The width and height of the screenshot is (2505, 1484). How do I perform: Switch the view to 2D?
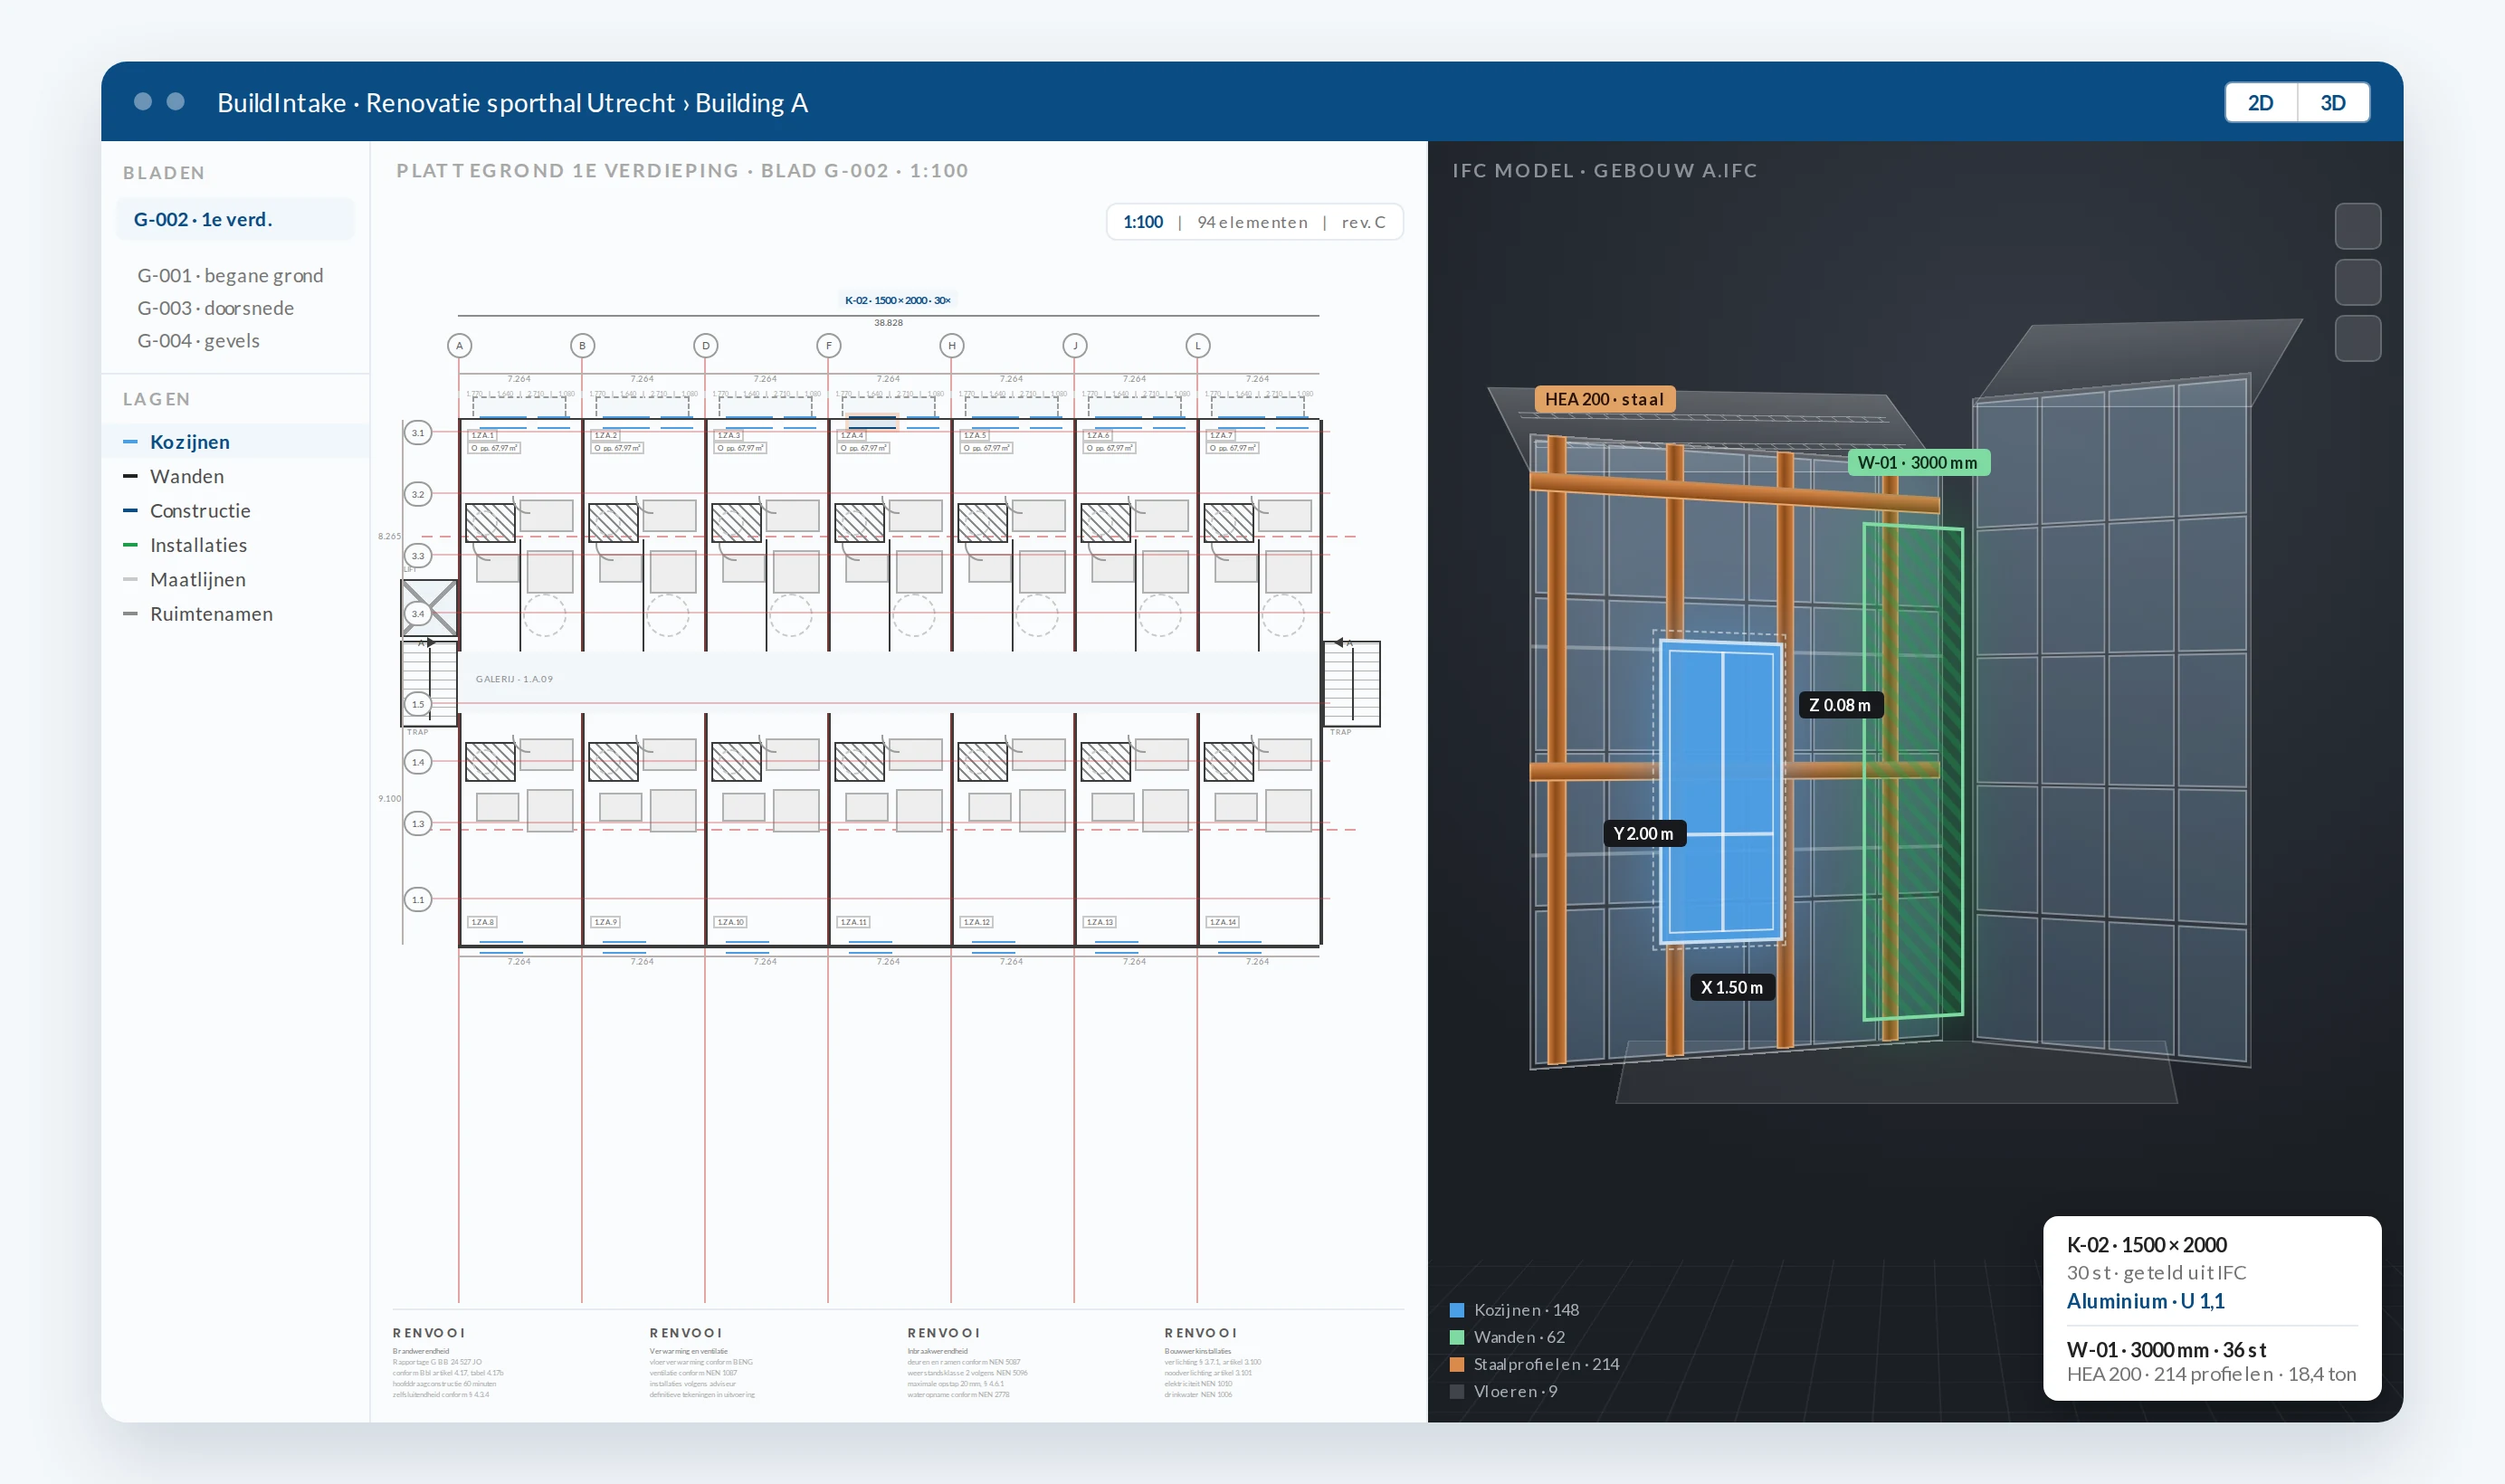point(2260,103)
